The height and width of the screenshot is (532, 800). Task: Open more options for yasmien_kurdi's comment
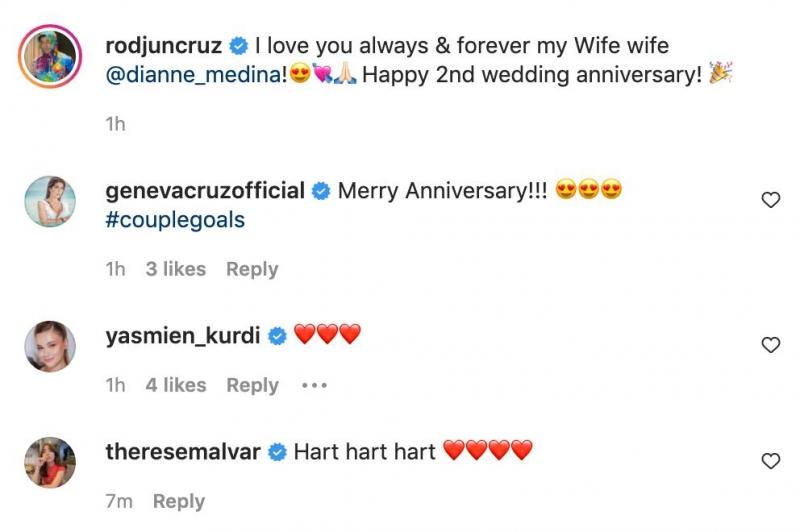click(x=314, y=385)
